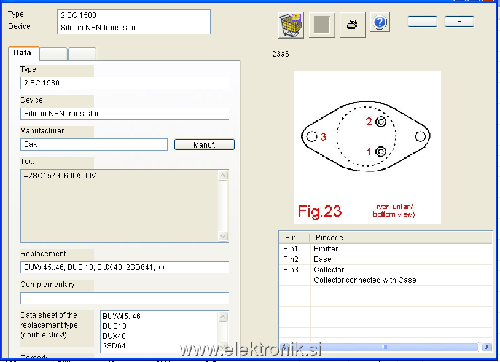Select the fourth entry in the data sheet list
Image resolution: width=500 pixels, height=362 pixels.
point(114,346)
